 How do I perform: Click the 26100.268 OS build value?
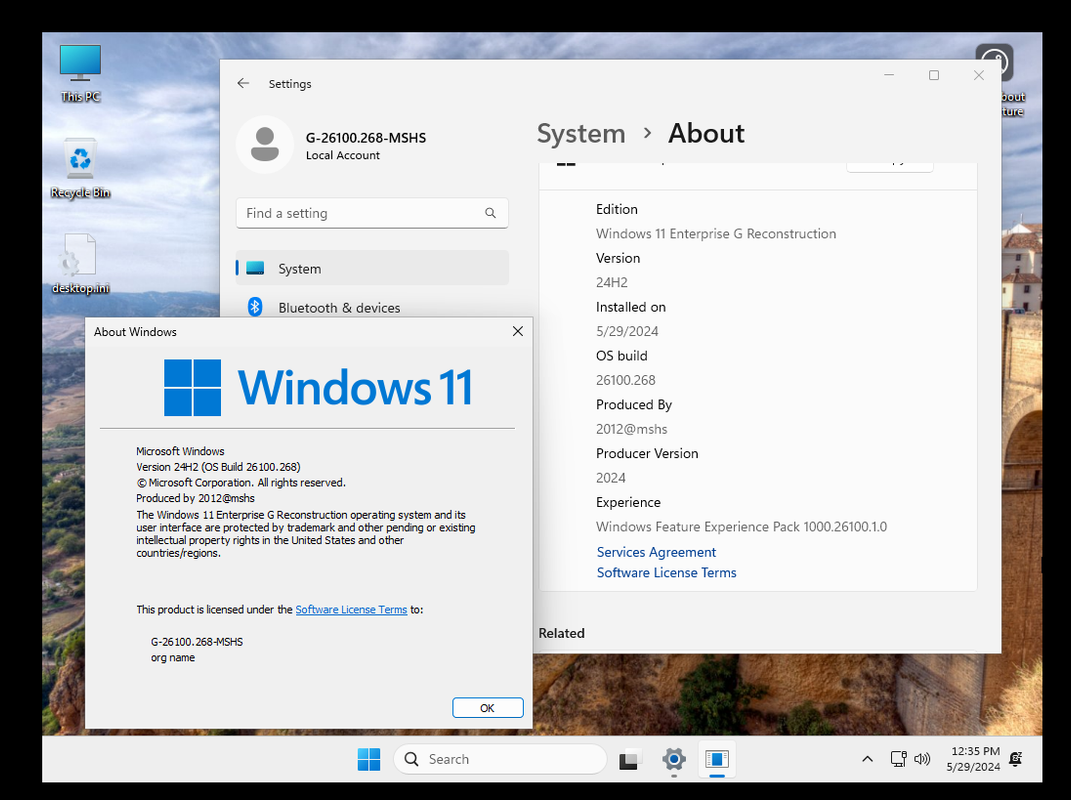626,380
